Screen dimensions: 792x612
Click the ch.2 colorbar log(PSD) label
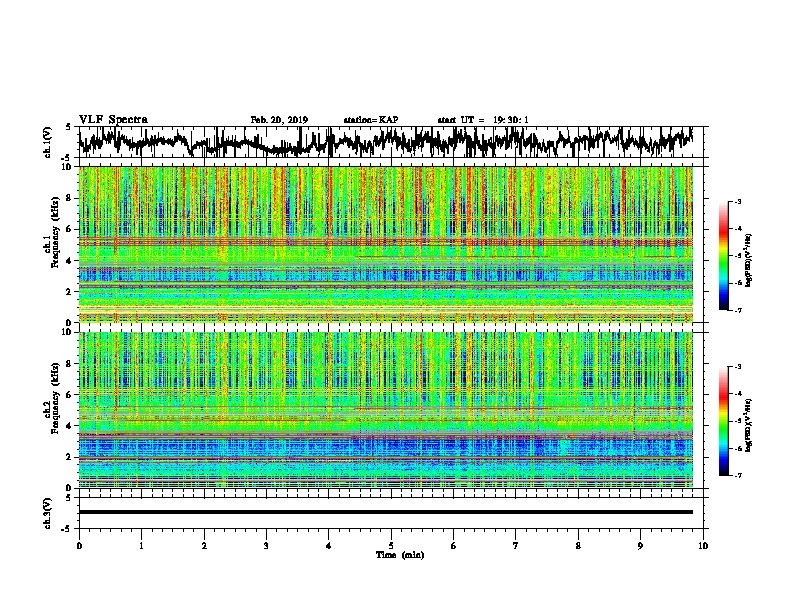coord(749,425)
